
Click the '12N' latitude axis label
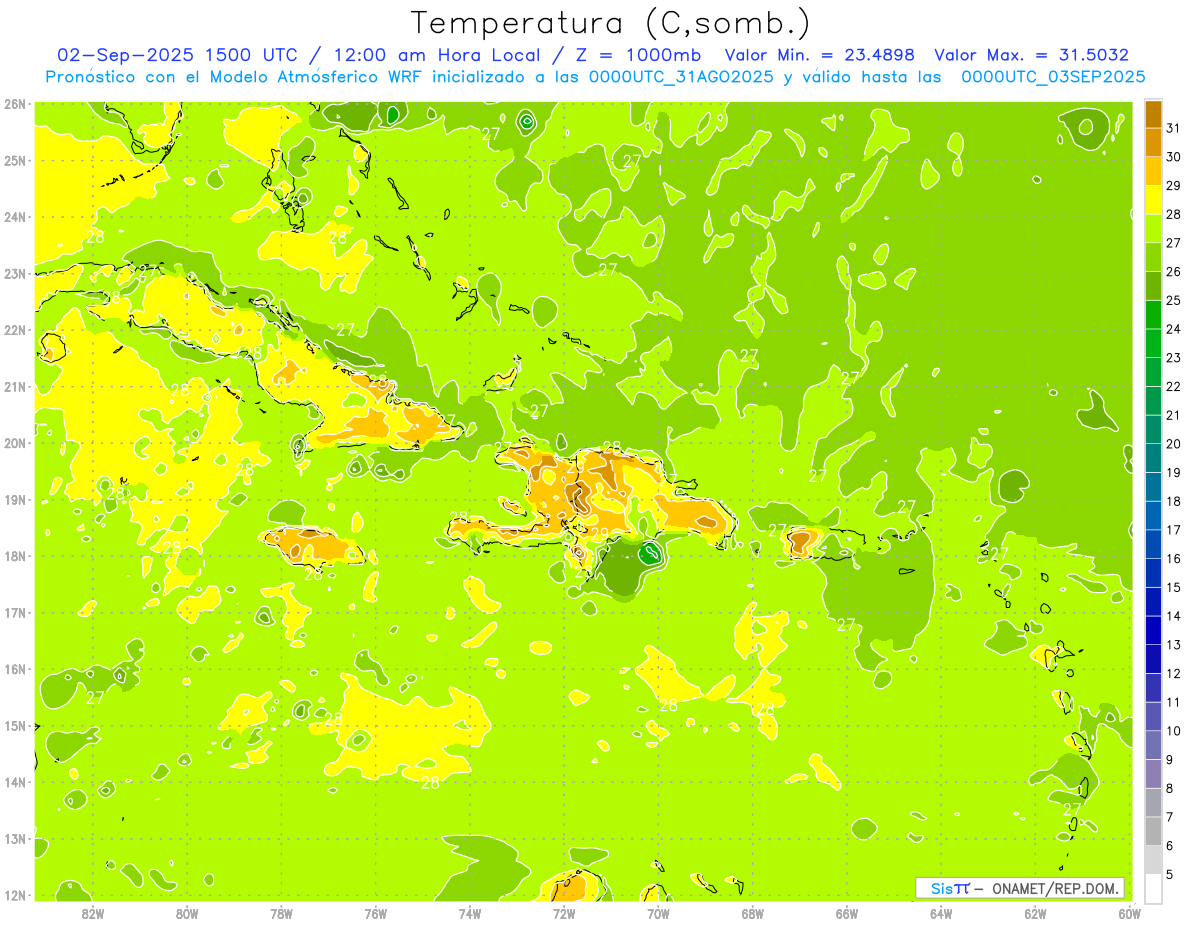[16, 894]
